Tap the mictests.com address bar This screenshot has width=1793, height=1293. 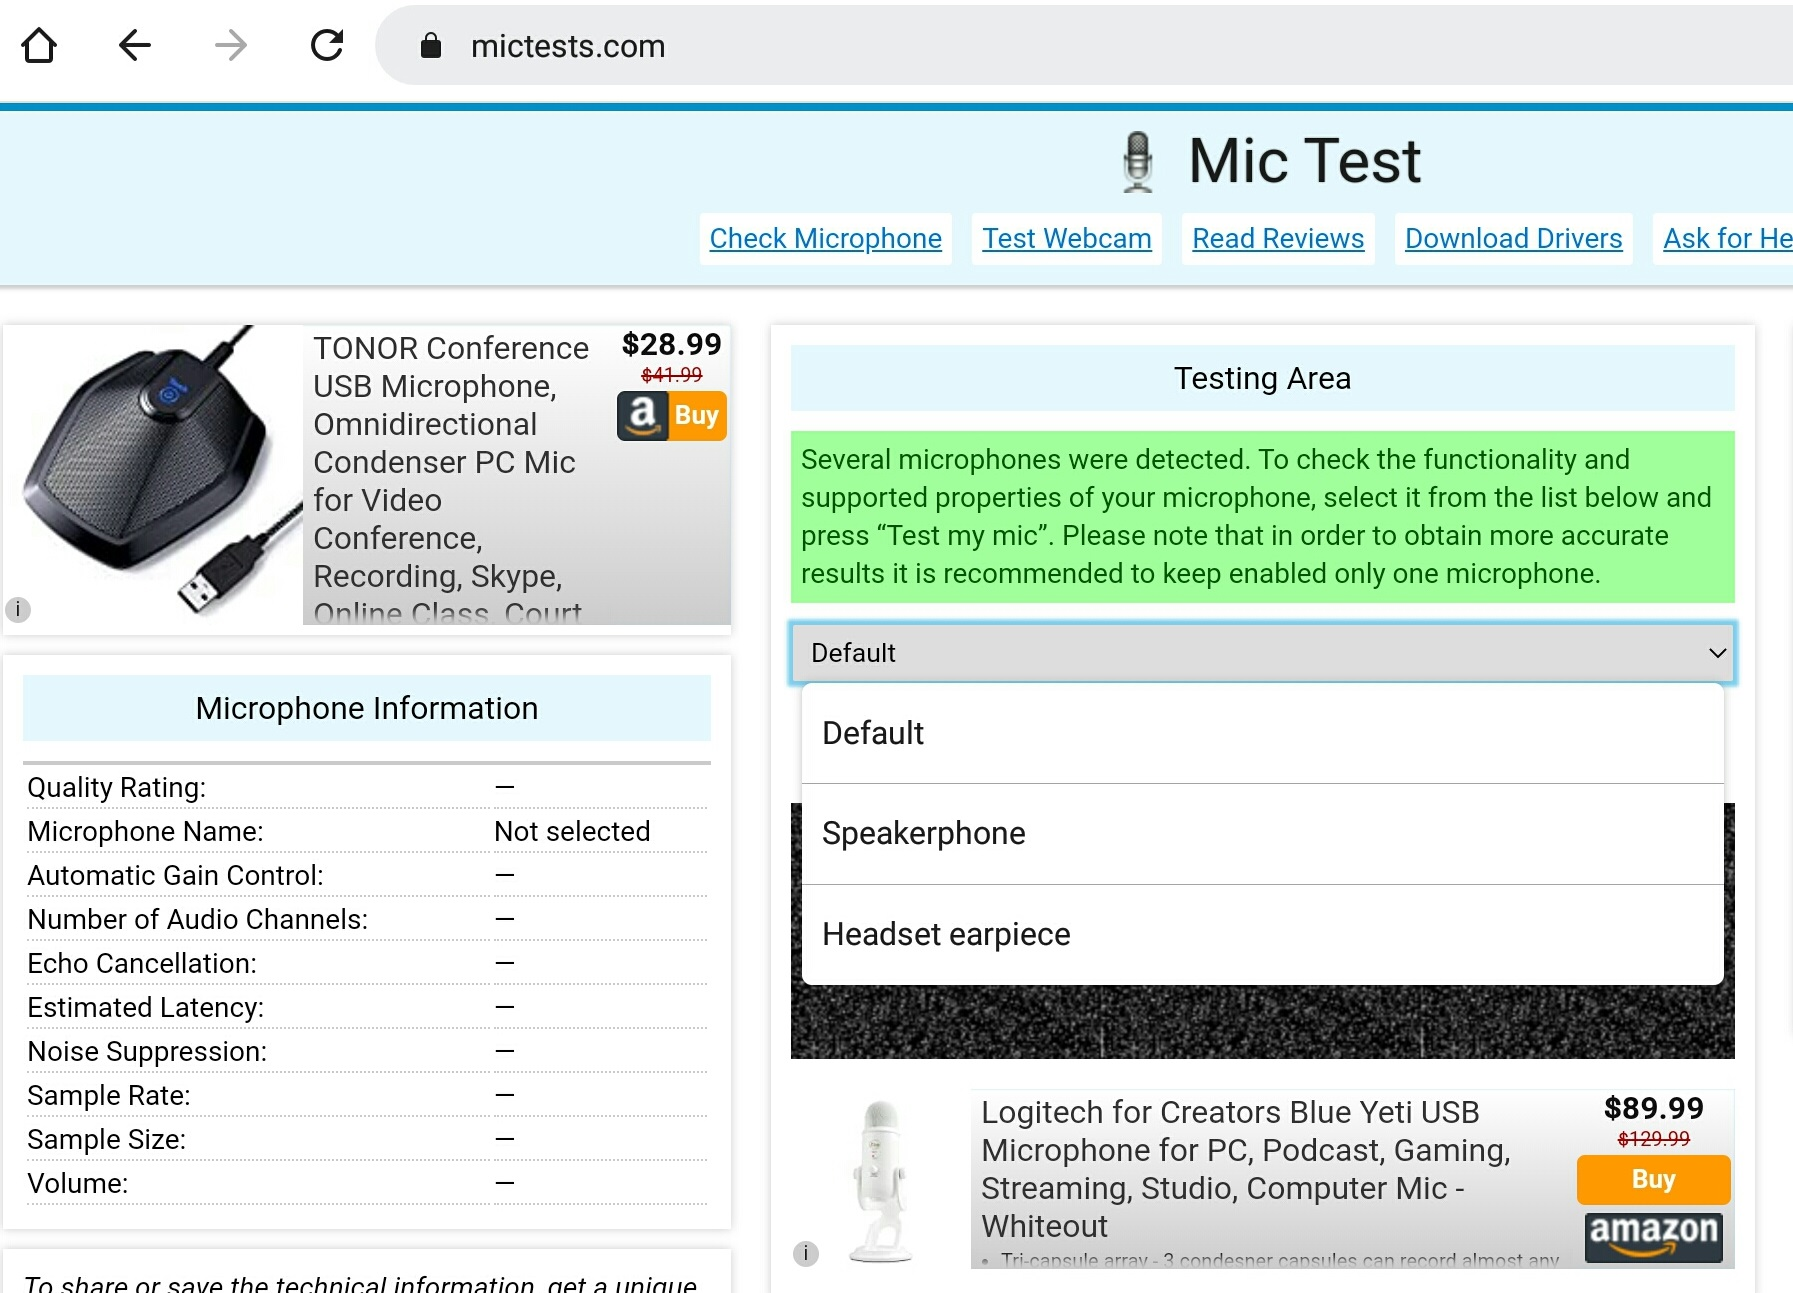coord(1084,45)
